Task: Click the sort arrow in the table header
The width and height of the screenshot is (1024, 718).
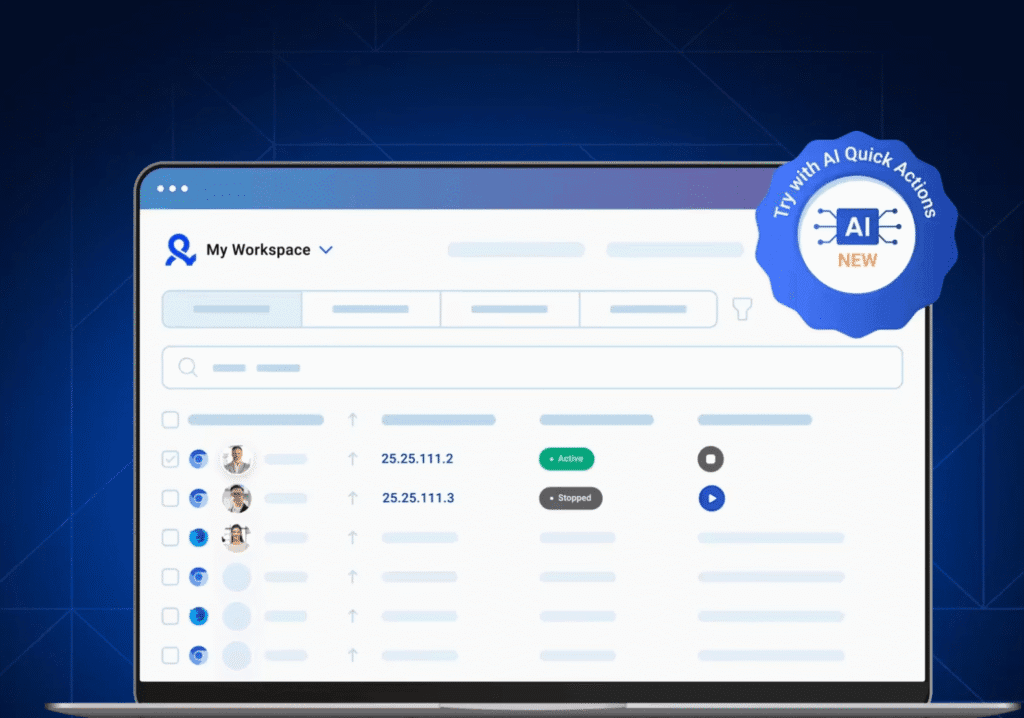Action: click(352, 420)
